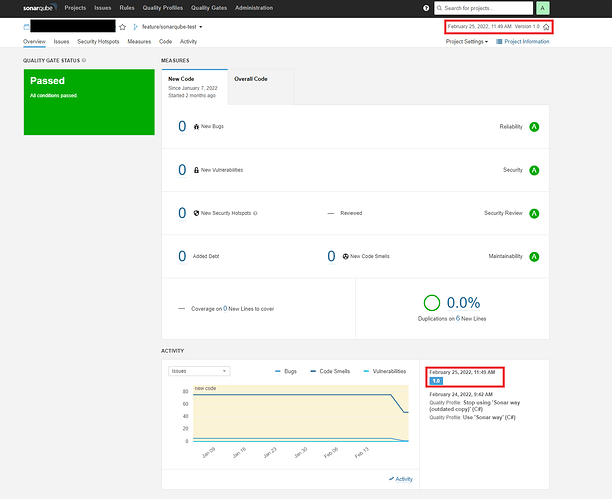Click the Quality Gate Status info icon
Image resolution: width=612 pixels, height=499 pixels.
coord(84,61)
